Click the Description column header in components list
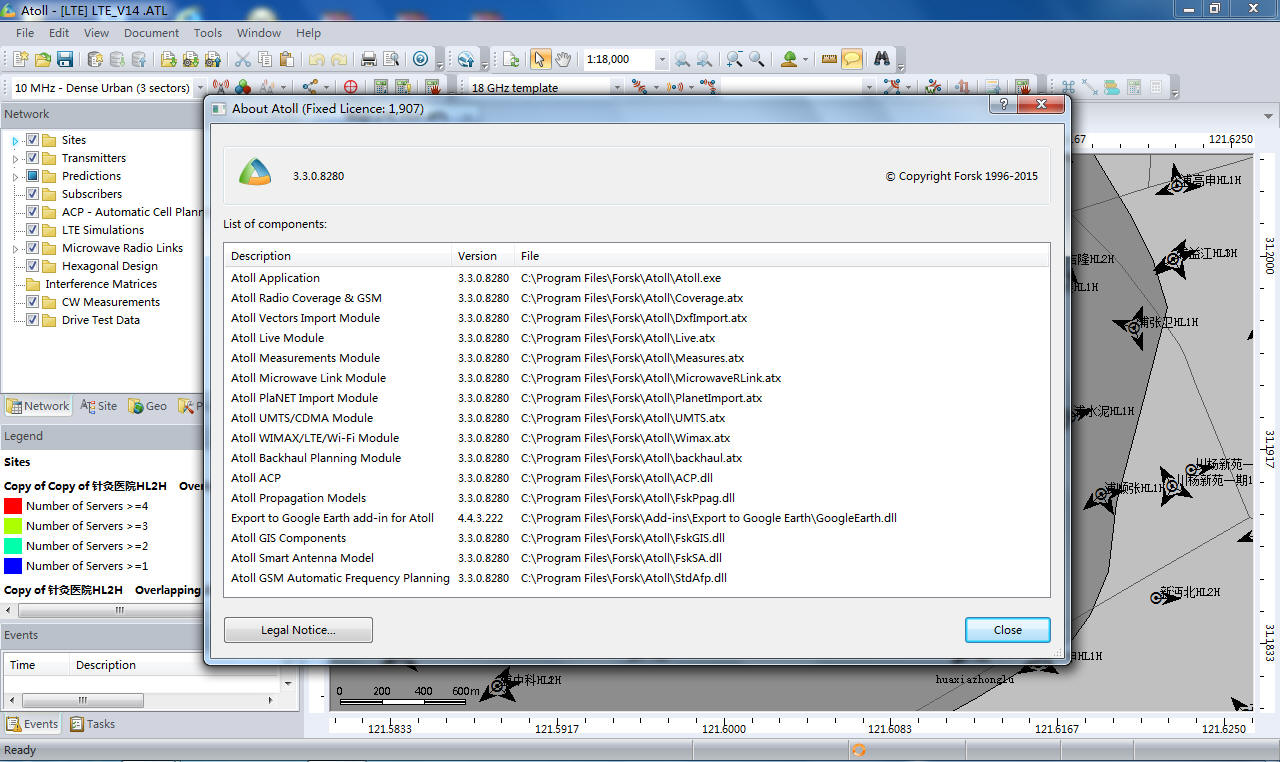This screenshot has height=762, width=1280. [x=337, y=256]
